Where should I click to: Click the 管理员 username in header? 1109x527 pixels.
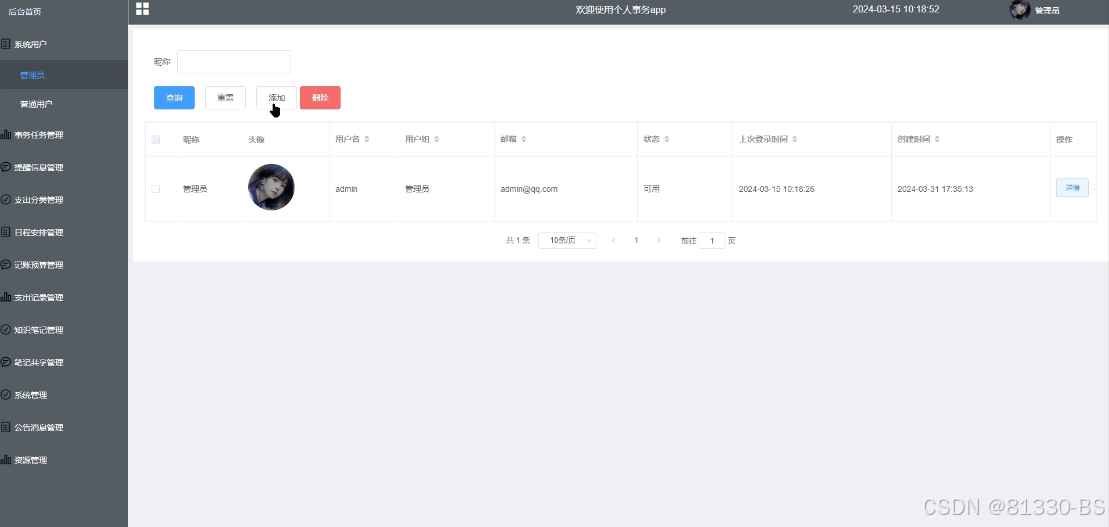pyautogui.click(x=1047, y=11)
